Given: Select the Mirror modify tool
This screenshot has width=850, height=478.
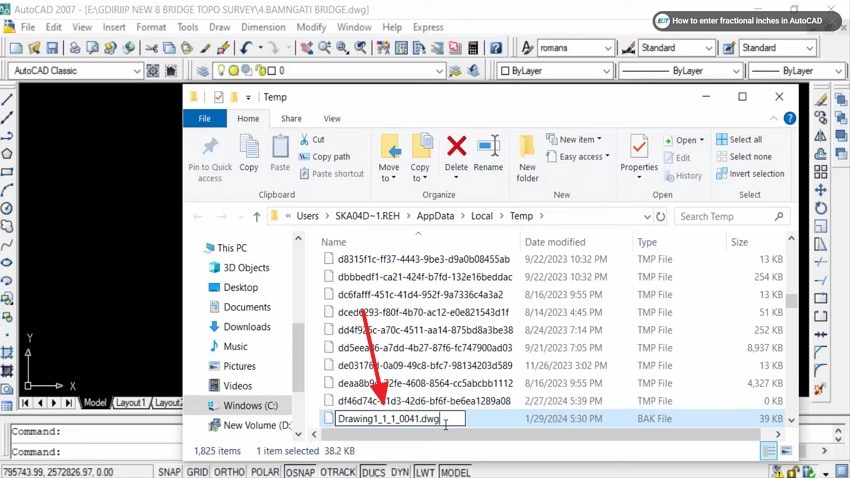Looking at the screenshot, I should (x=821, y=136).
